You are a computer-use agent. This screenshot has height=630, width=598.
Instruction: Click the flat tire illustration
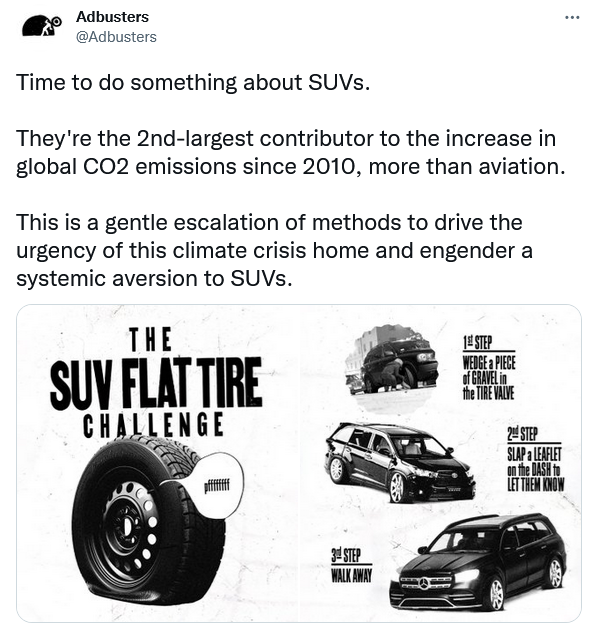click(149, 522)
